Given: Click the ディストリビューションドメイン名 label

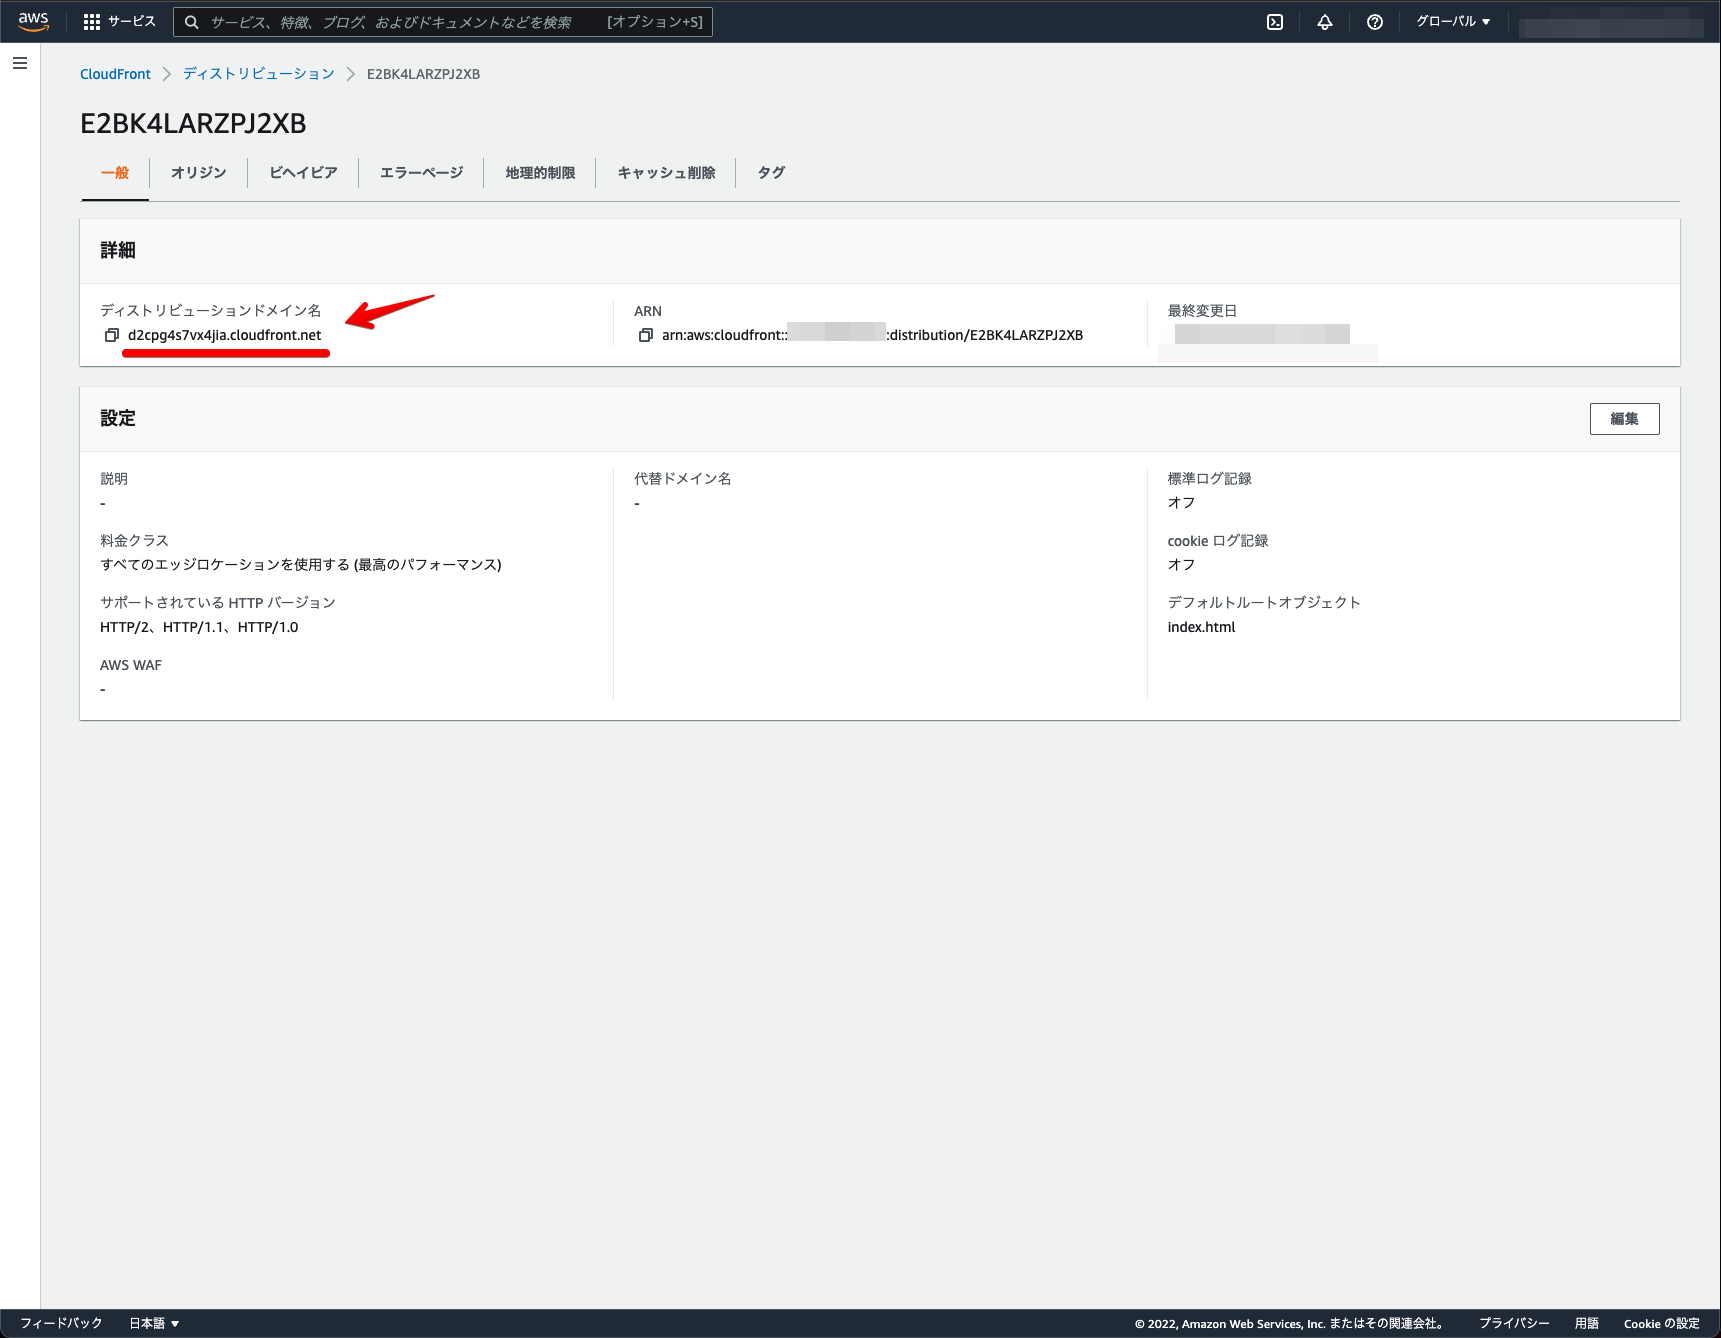Looking at the screenshot, I should (x=210, y=311).
